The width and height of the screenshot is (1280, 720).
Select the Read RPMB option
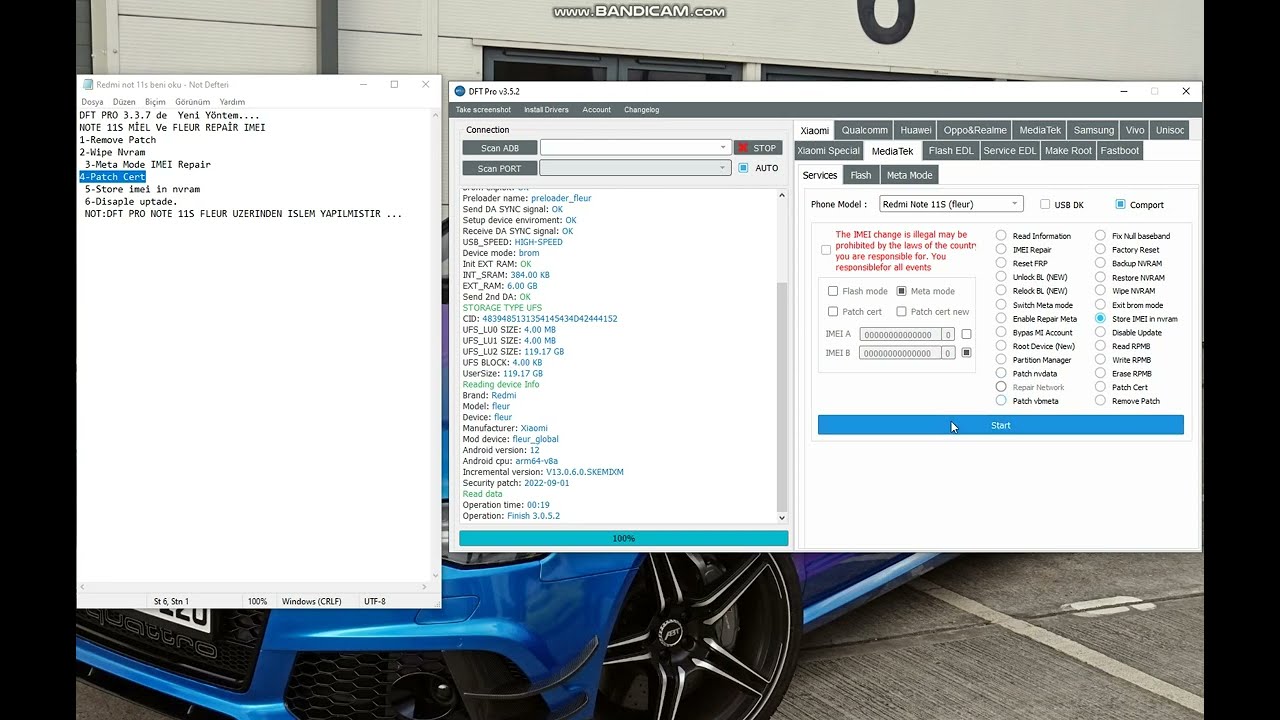pos(1100,346)
